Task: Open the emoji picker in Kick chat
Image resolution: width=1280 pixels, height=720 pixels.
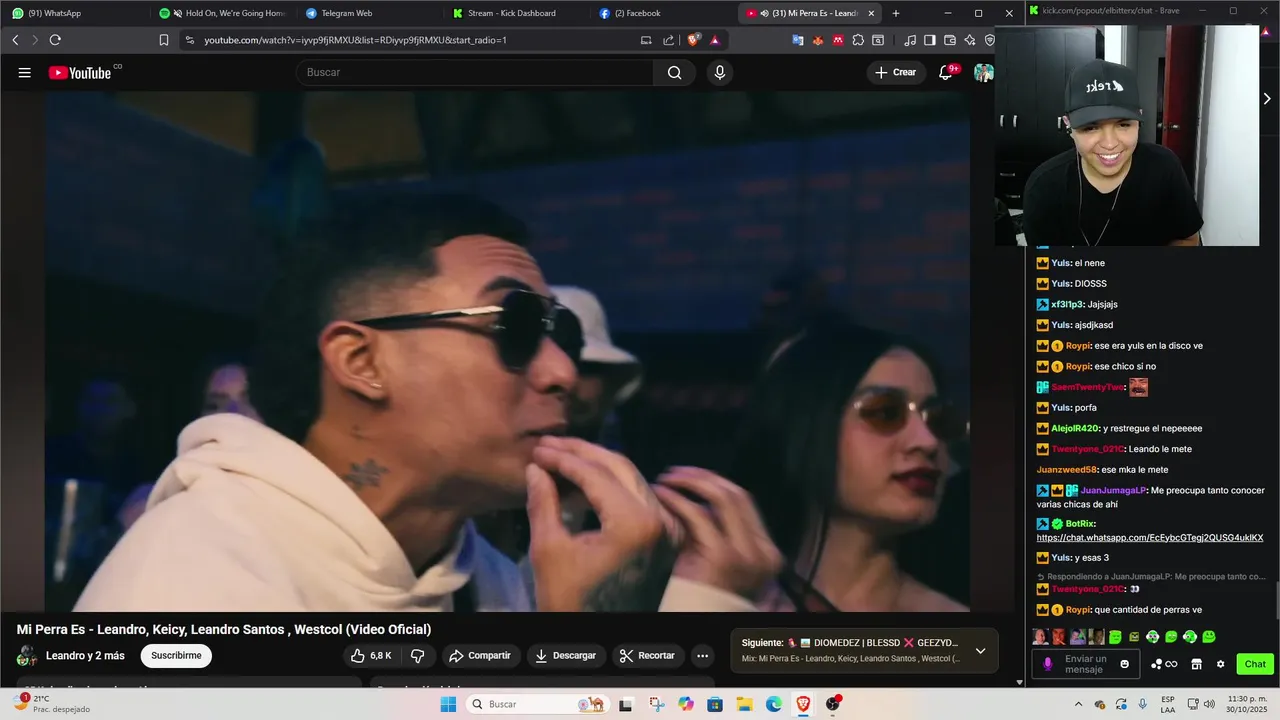Action: click(1125, 664)
